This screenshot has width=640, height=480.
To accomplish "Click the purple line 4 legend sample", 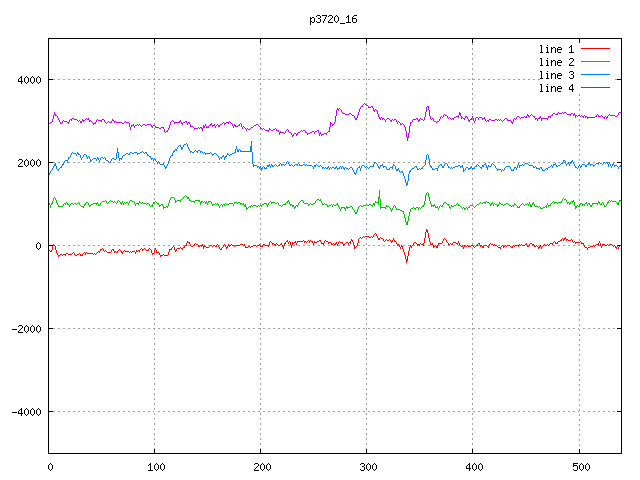I will 595,88.
